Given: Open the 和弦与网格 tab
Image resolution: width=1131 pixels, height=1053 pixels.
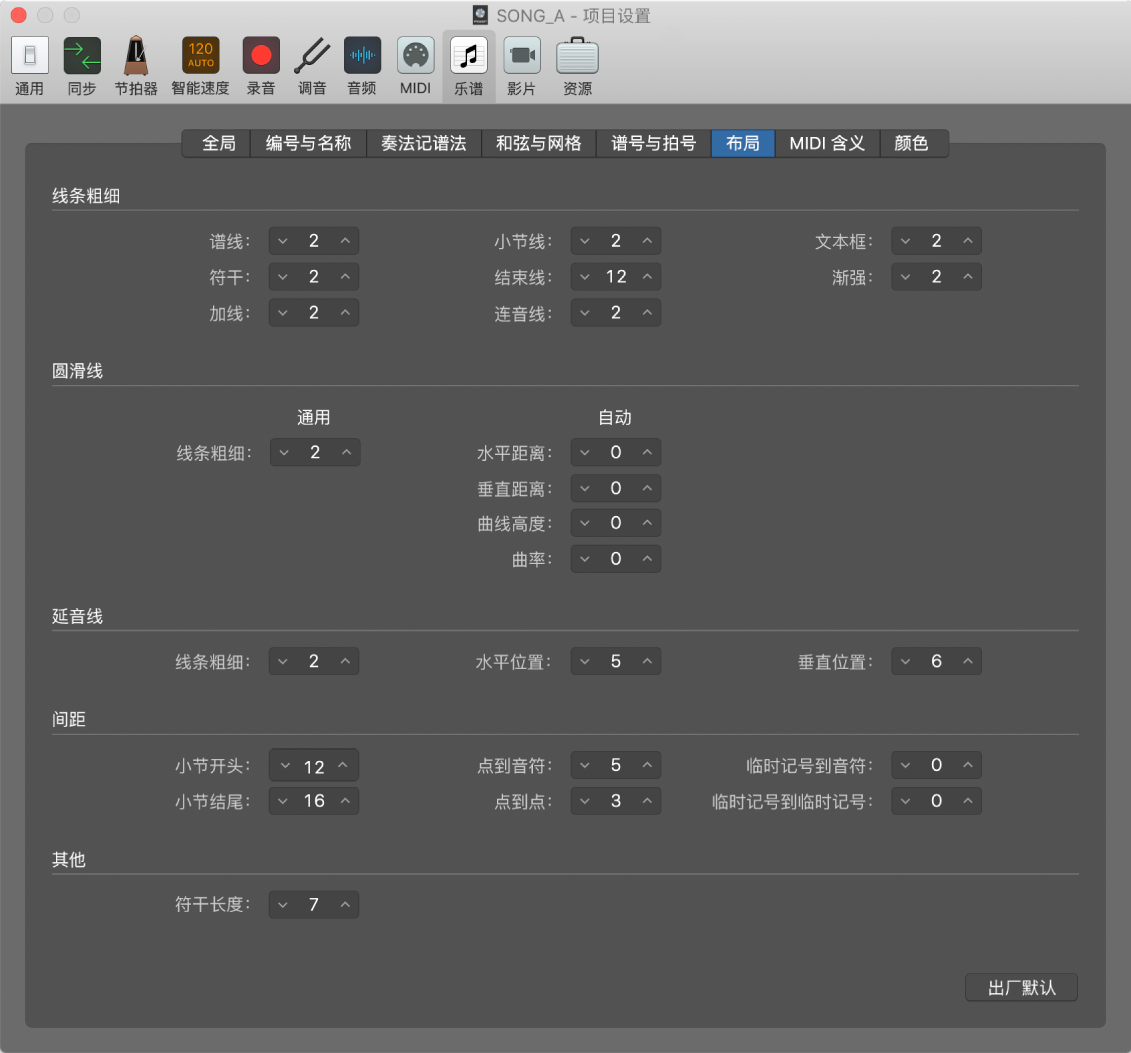Looking at the screenshot, I should pos(539,143).
